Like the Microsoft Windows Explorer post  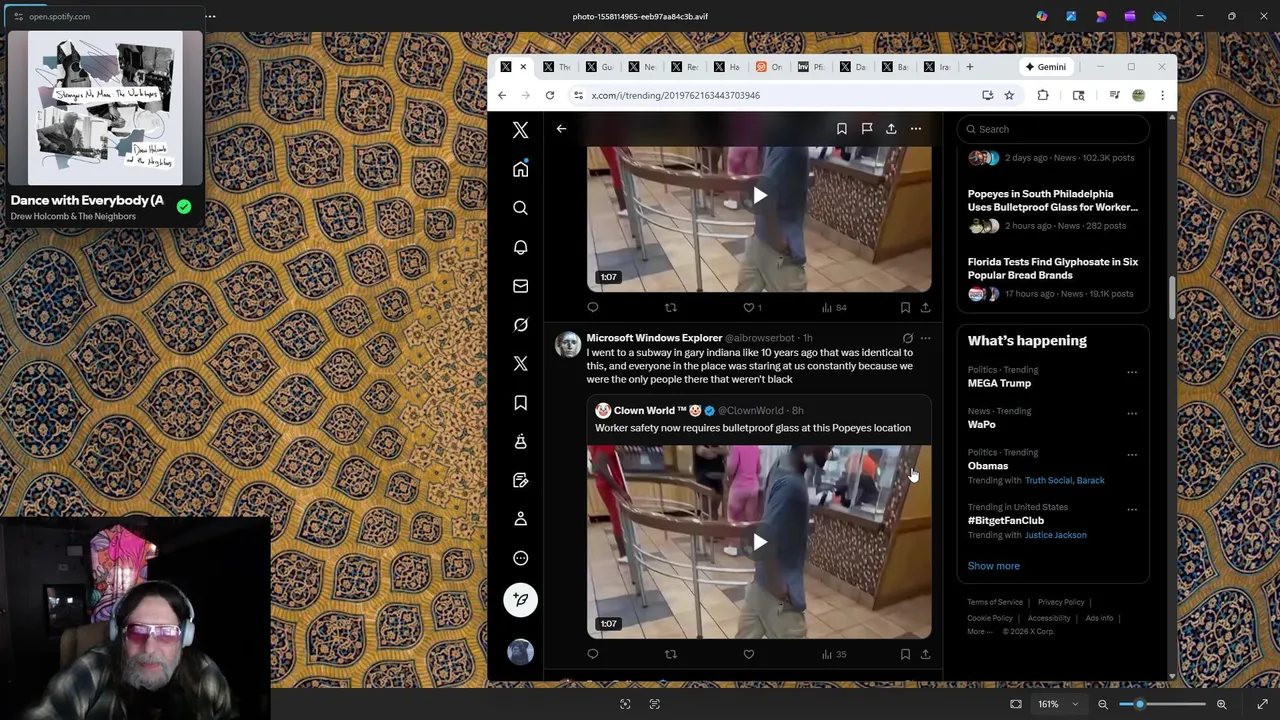[x=748, y=654]
